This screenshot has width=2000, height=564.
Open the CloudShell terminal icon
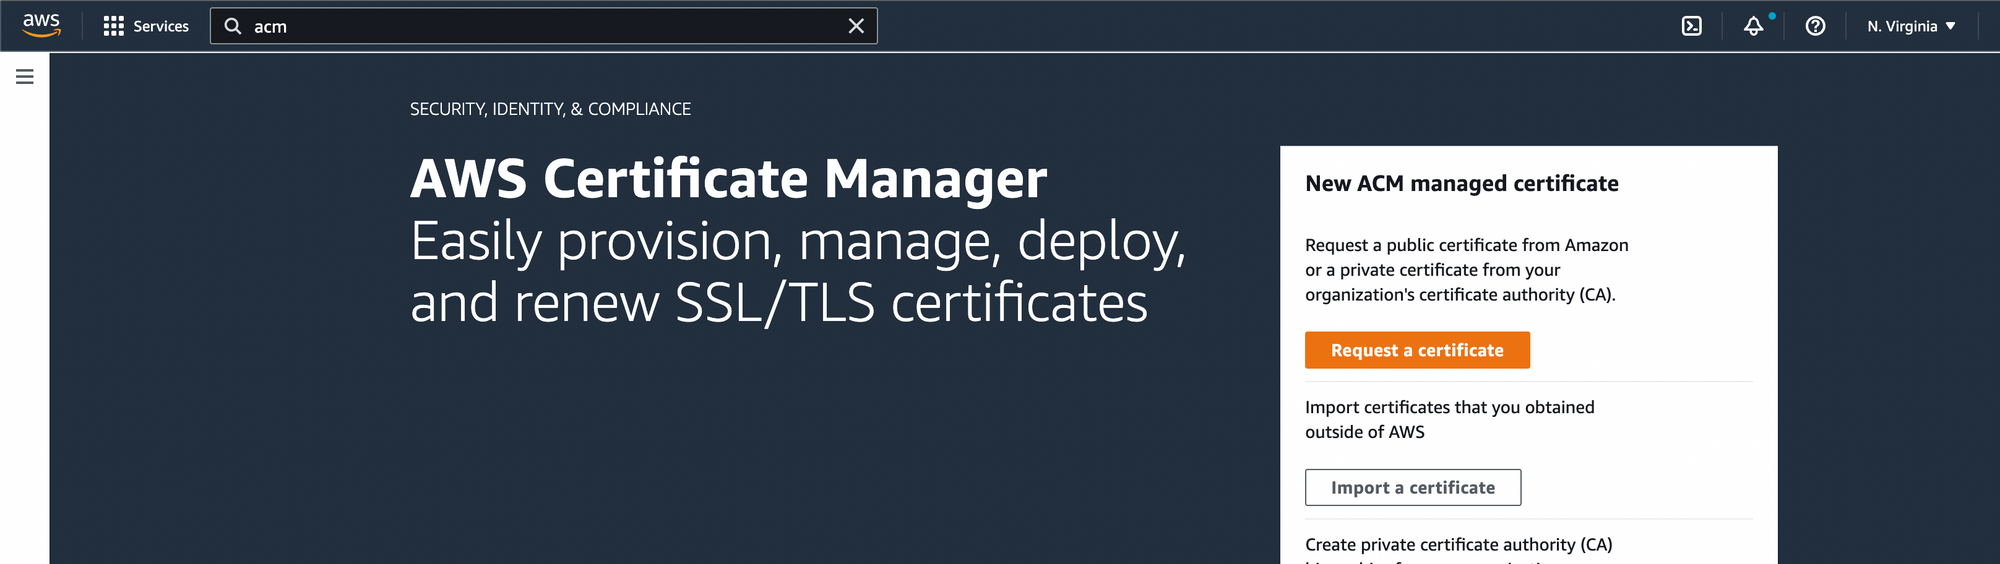click(x=1692, y=26)
